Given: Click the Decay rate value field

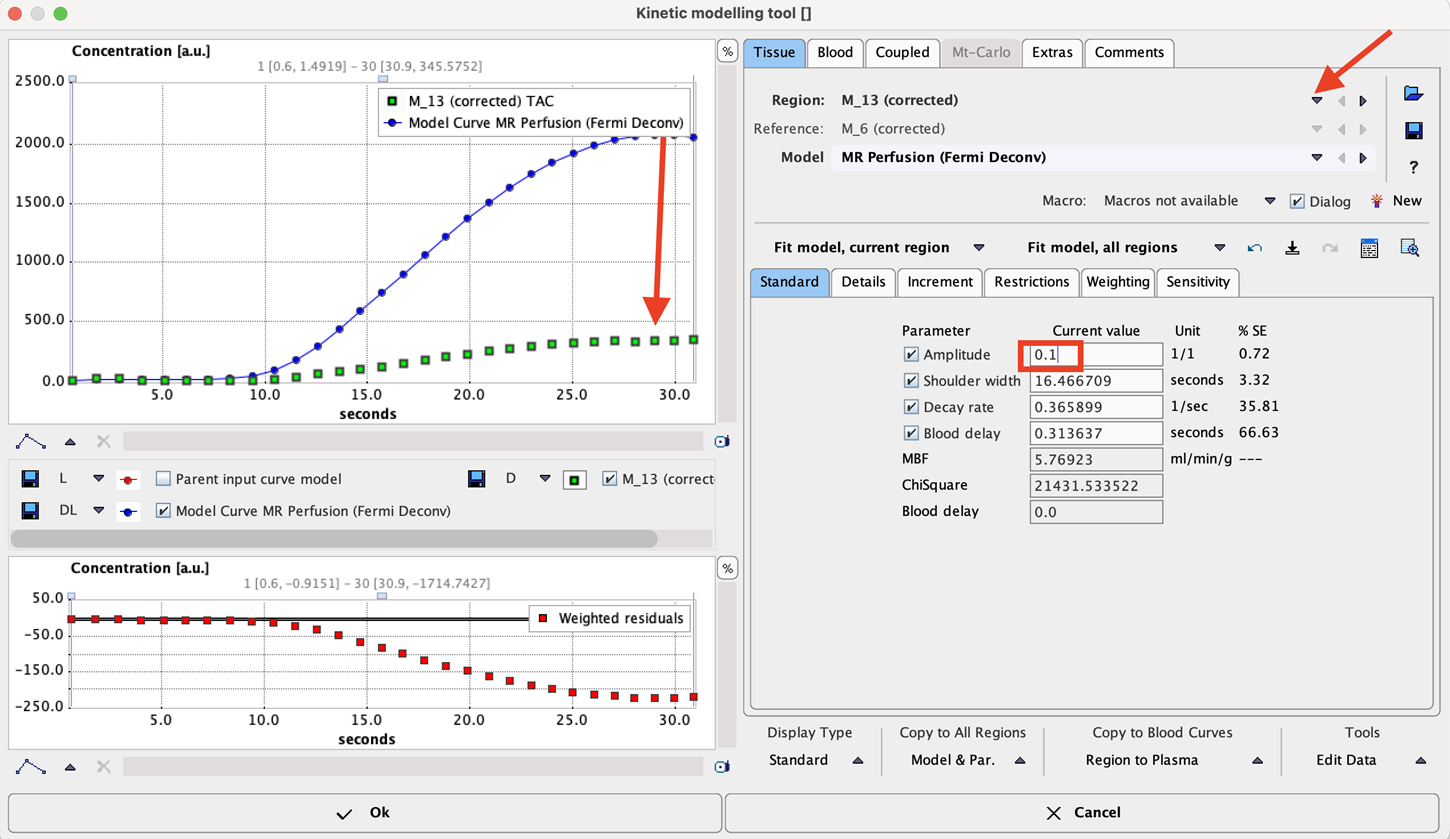Looking at the screenshot, I should [1096, 407].
